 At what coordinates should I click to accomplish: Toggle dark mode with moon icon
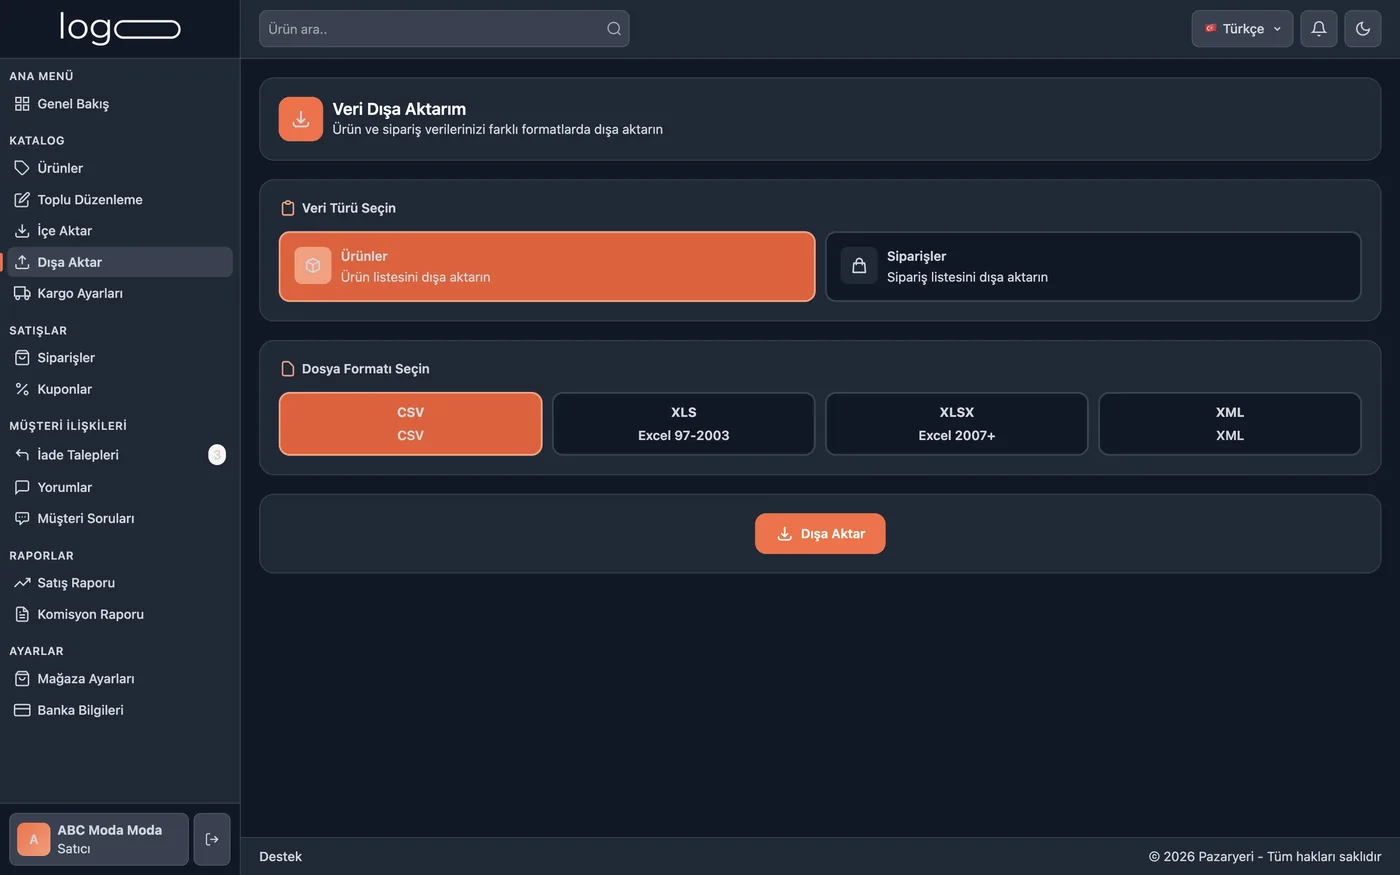(x=1362, y=29)
